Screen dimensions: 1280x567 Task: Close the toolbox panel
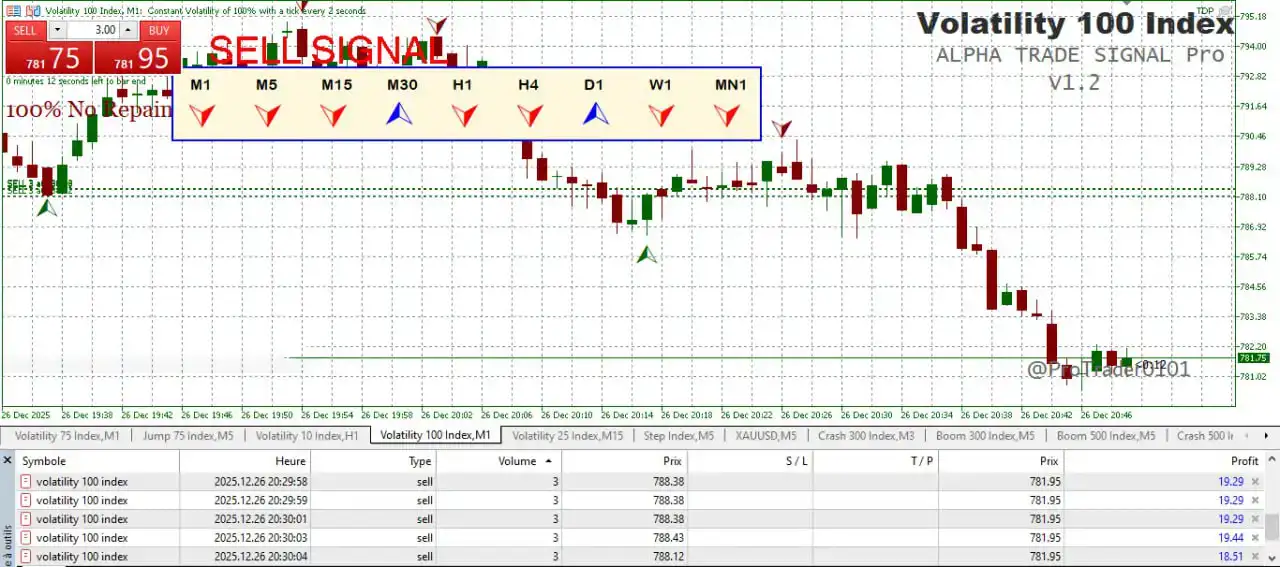(x=7, y=461)
